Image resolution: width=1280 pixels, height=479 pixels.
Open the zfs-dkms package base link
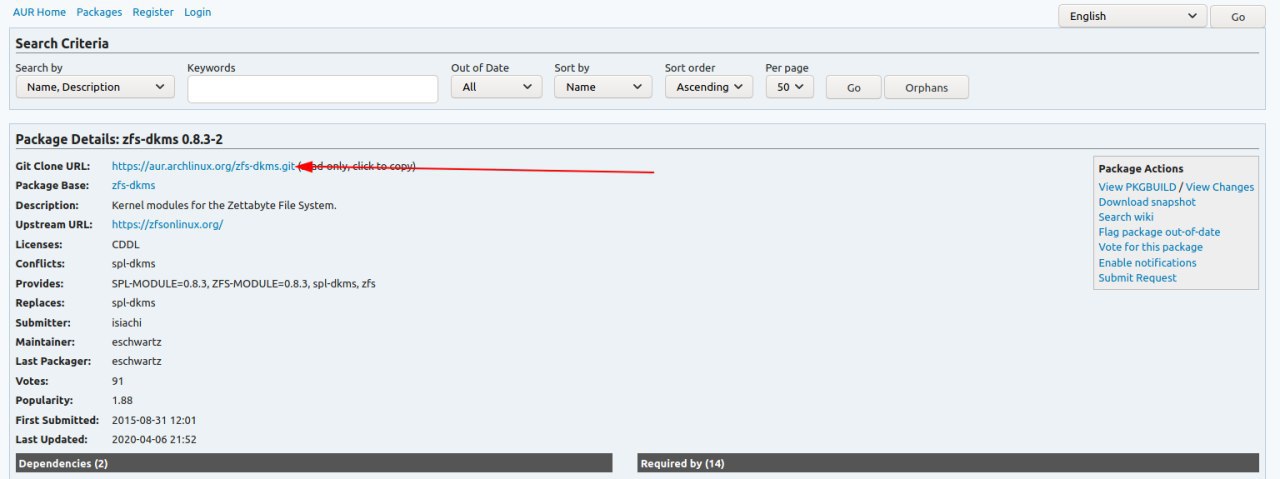click(x=133, y=186)
